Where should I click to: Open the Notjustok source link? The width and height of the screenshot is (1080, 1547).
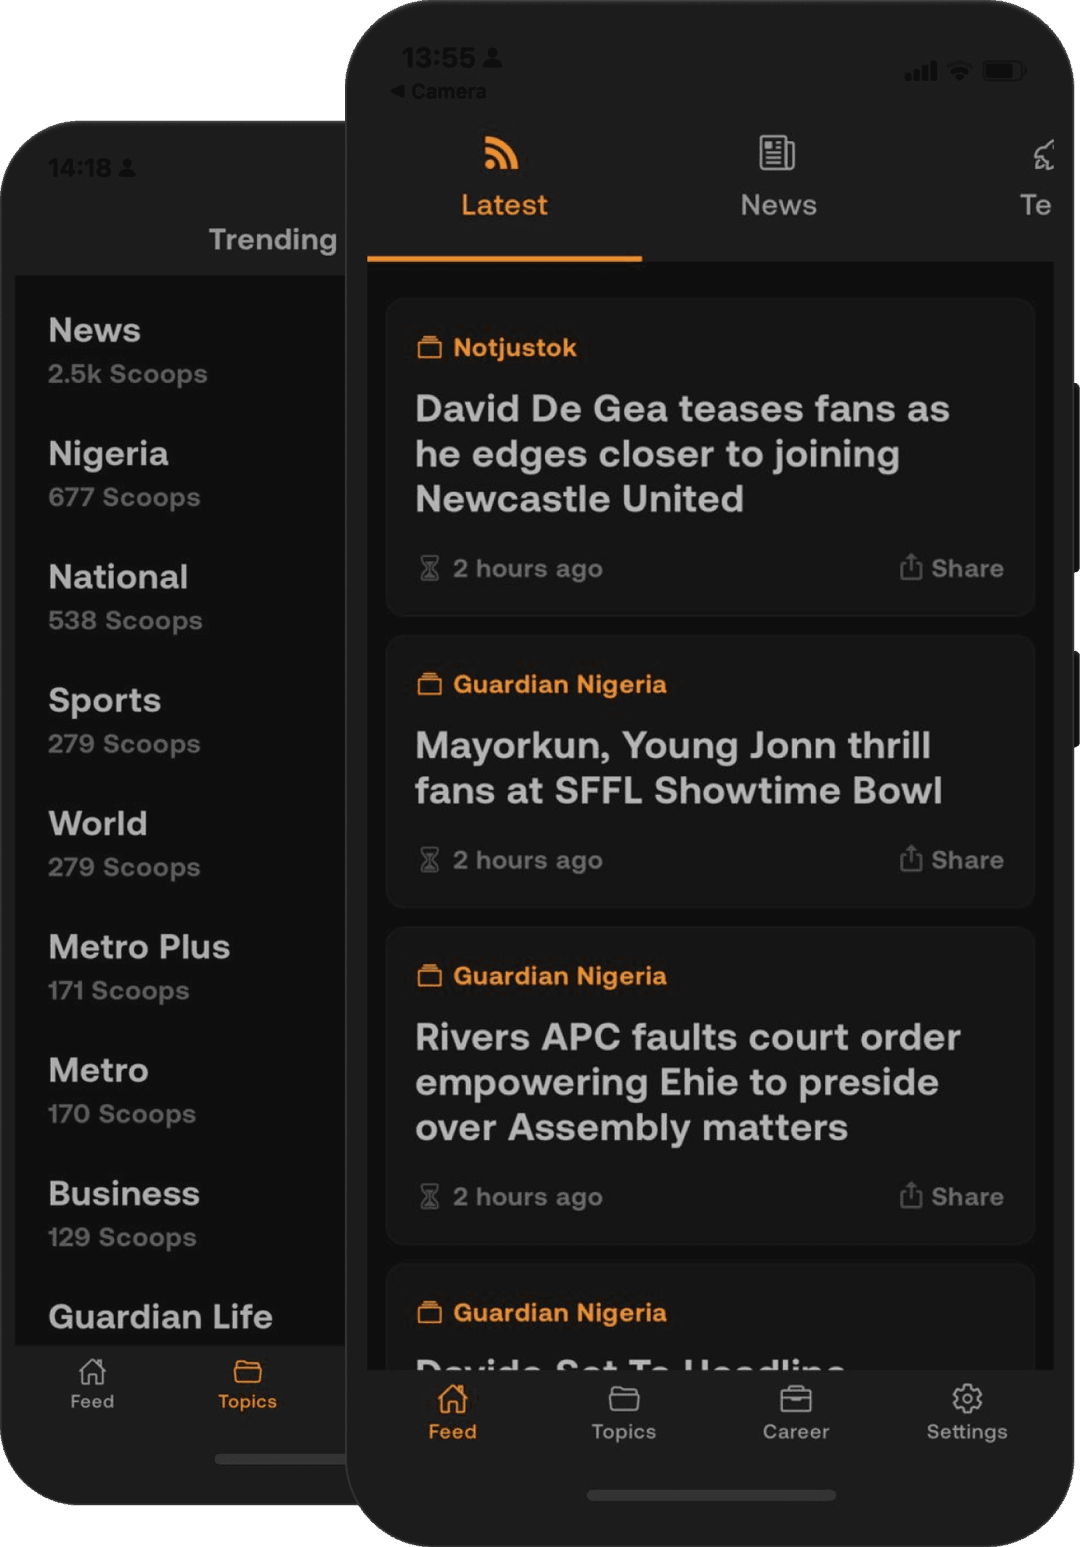click(x=515, y=347)
